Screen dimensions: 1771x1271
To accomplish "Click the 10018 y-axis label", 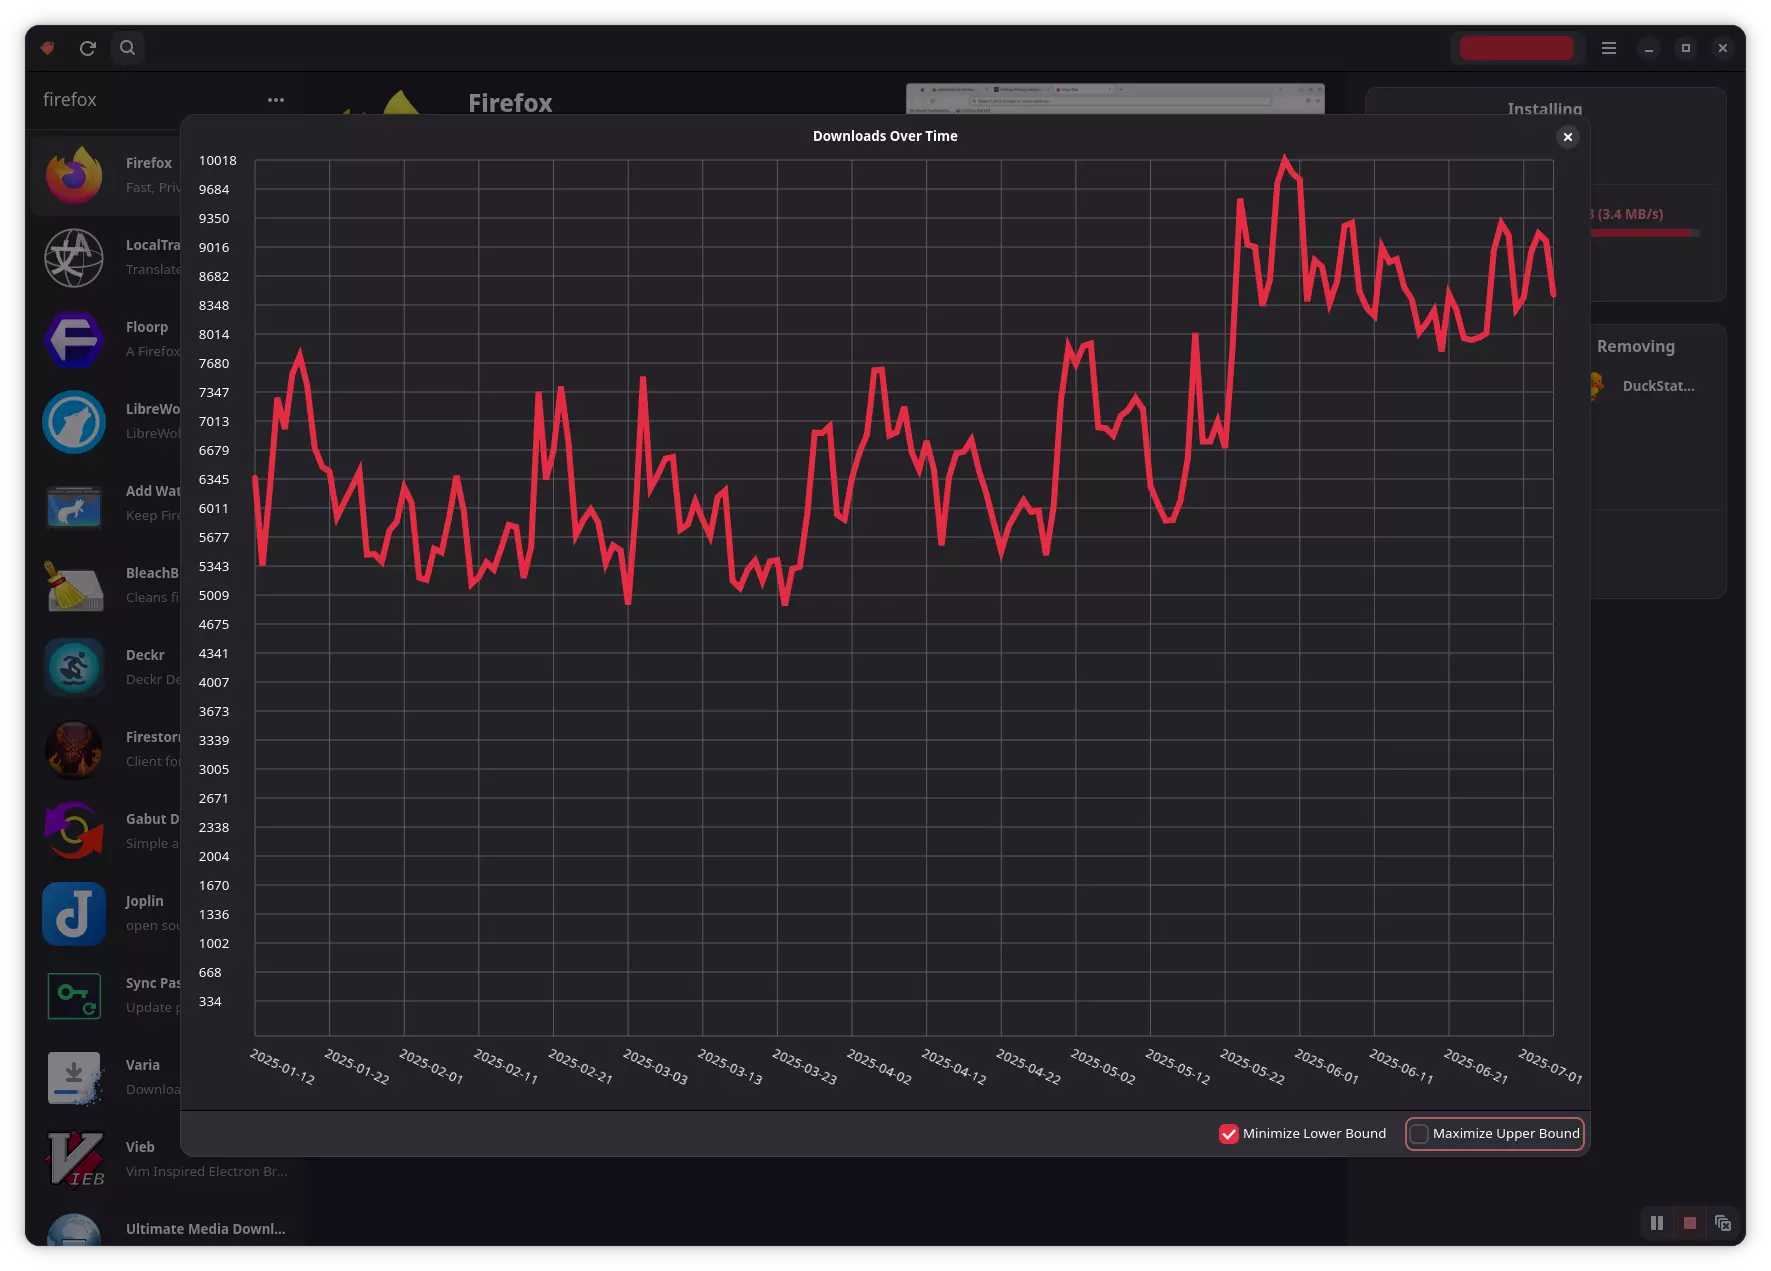I will [x=218, y=161].
